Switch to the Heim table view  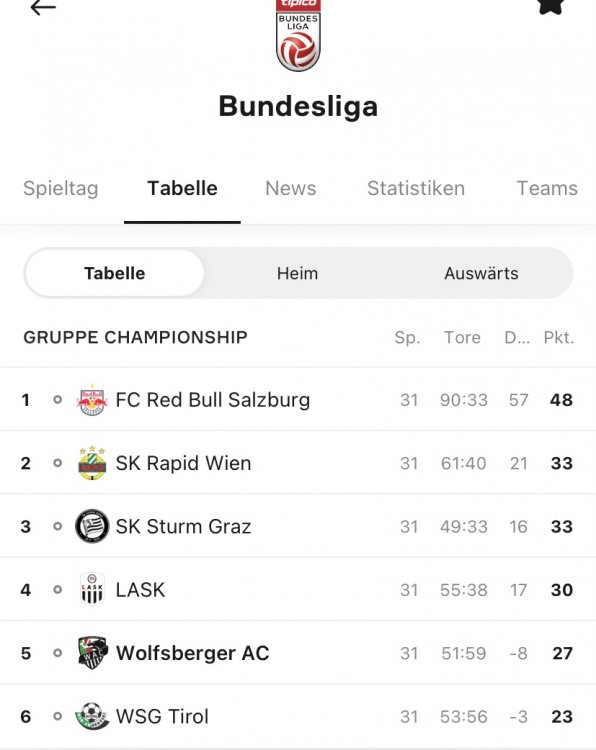[297, 273]
